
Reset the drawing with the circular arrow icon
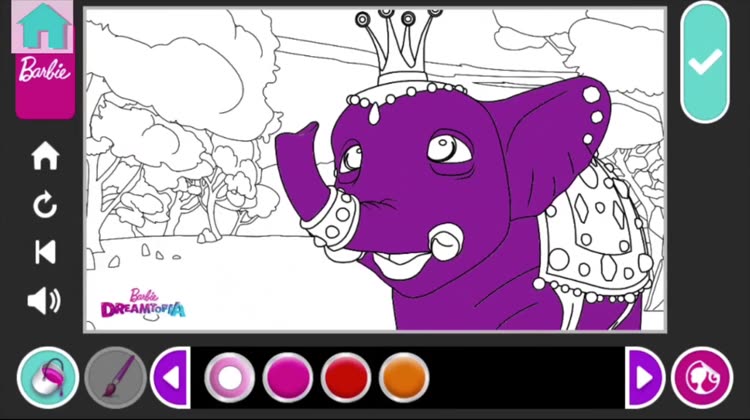[45, 205]
